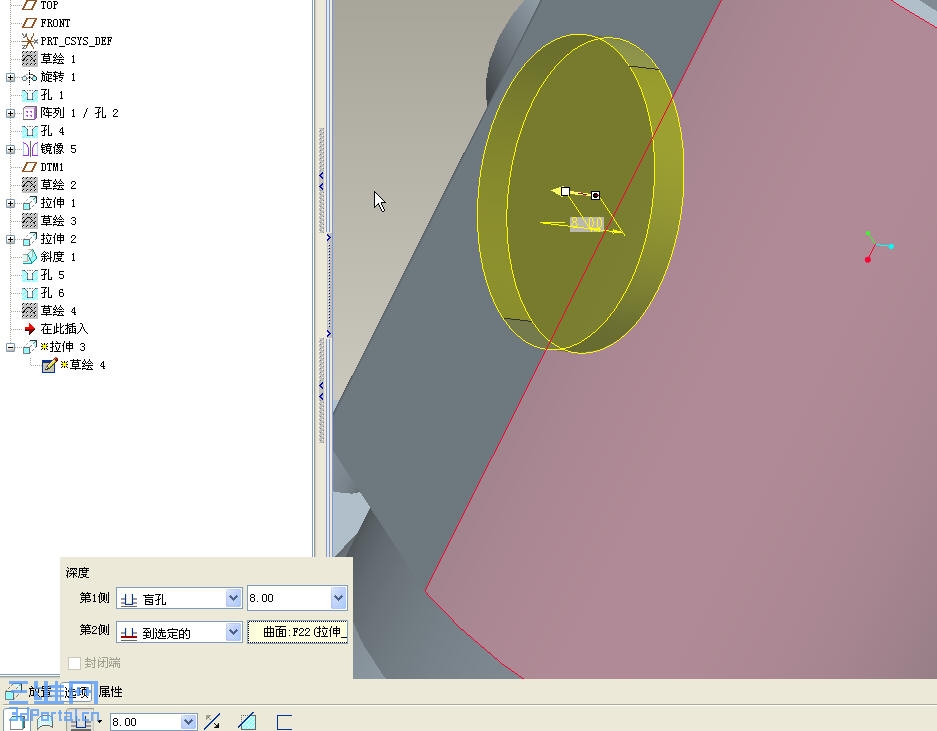Expand the 阵列 1 / 孔 2 node
The image size is (937, 731).
[x=10, y=113]
